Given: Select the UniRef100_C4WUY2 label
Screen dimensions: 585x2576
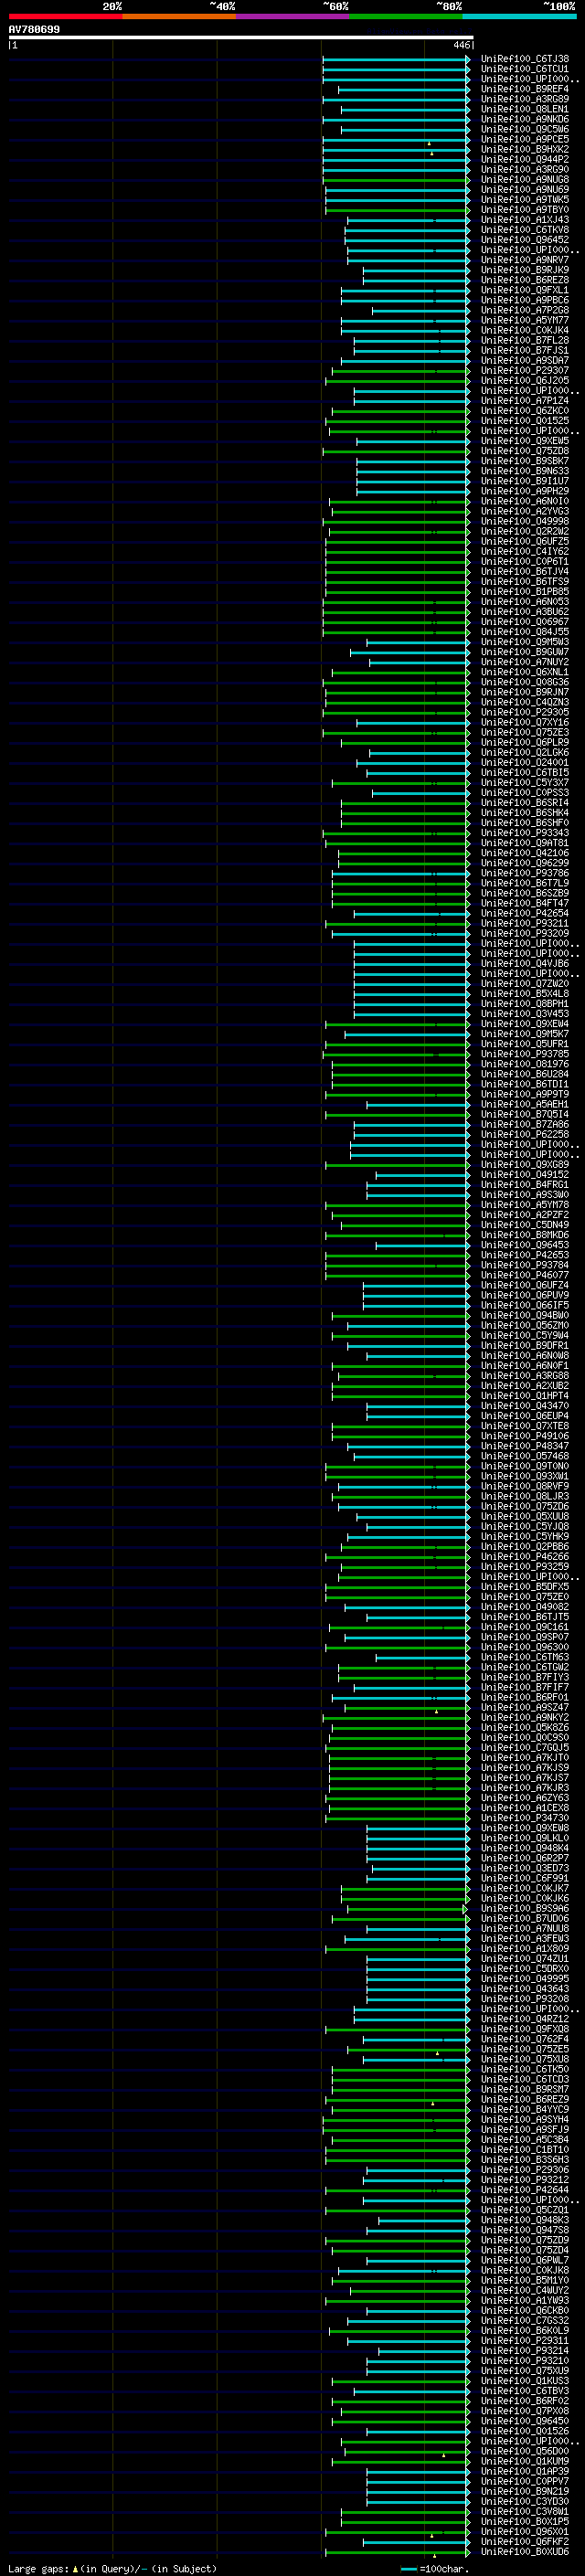Looking at the screenshot, I should [x=525, y=2290].
